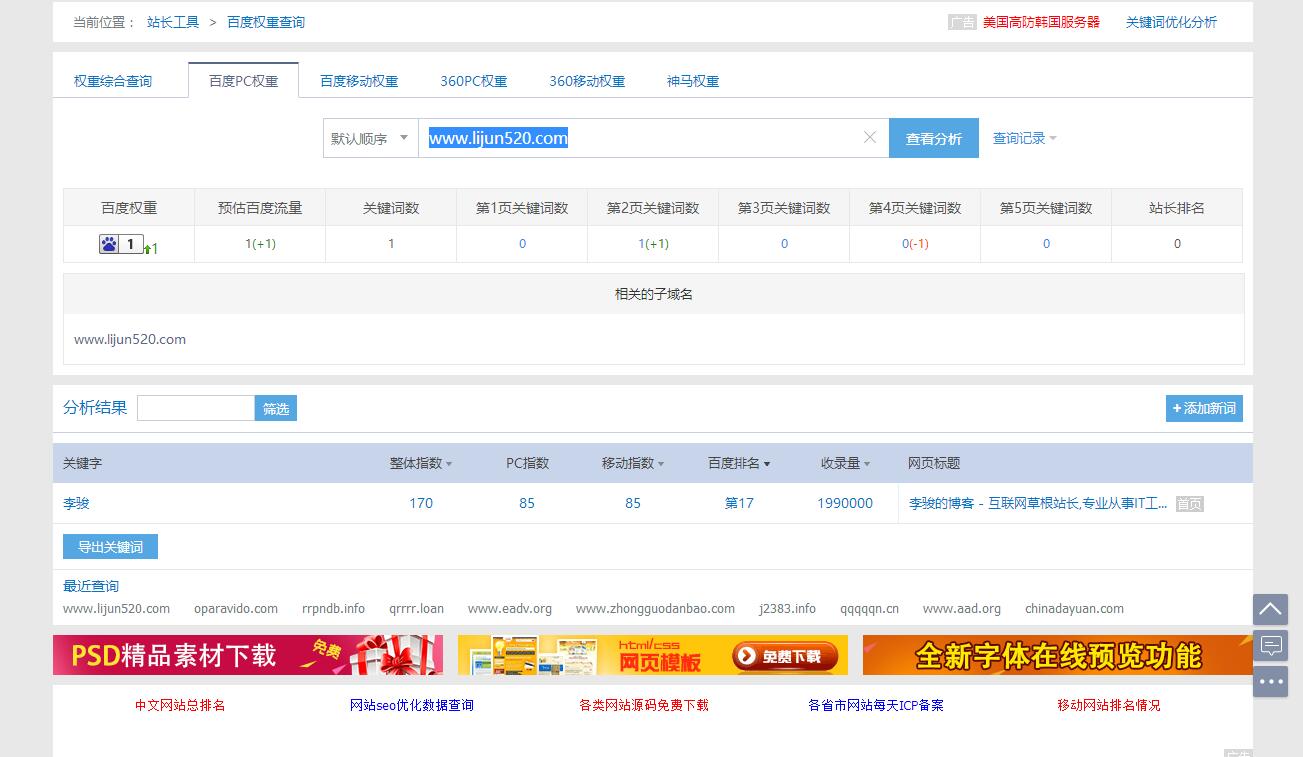Open the 李骏 keyword link
Viewport: 1303px width, 757px height.
coord(76,504)
